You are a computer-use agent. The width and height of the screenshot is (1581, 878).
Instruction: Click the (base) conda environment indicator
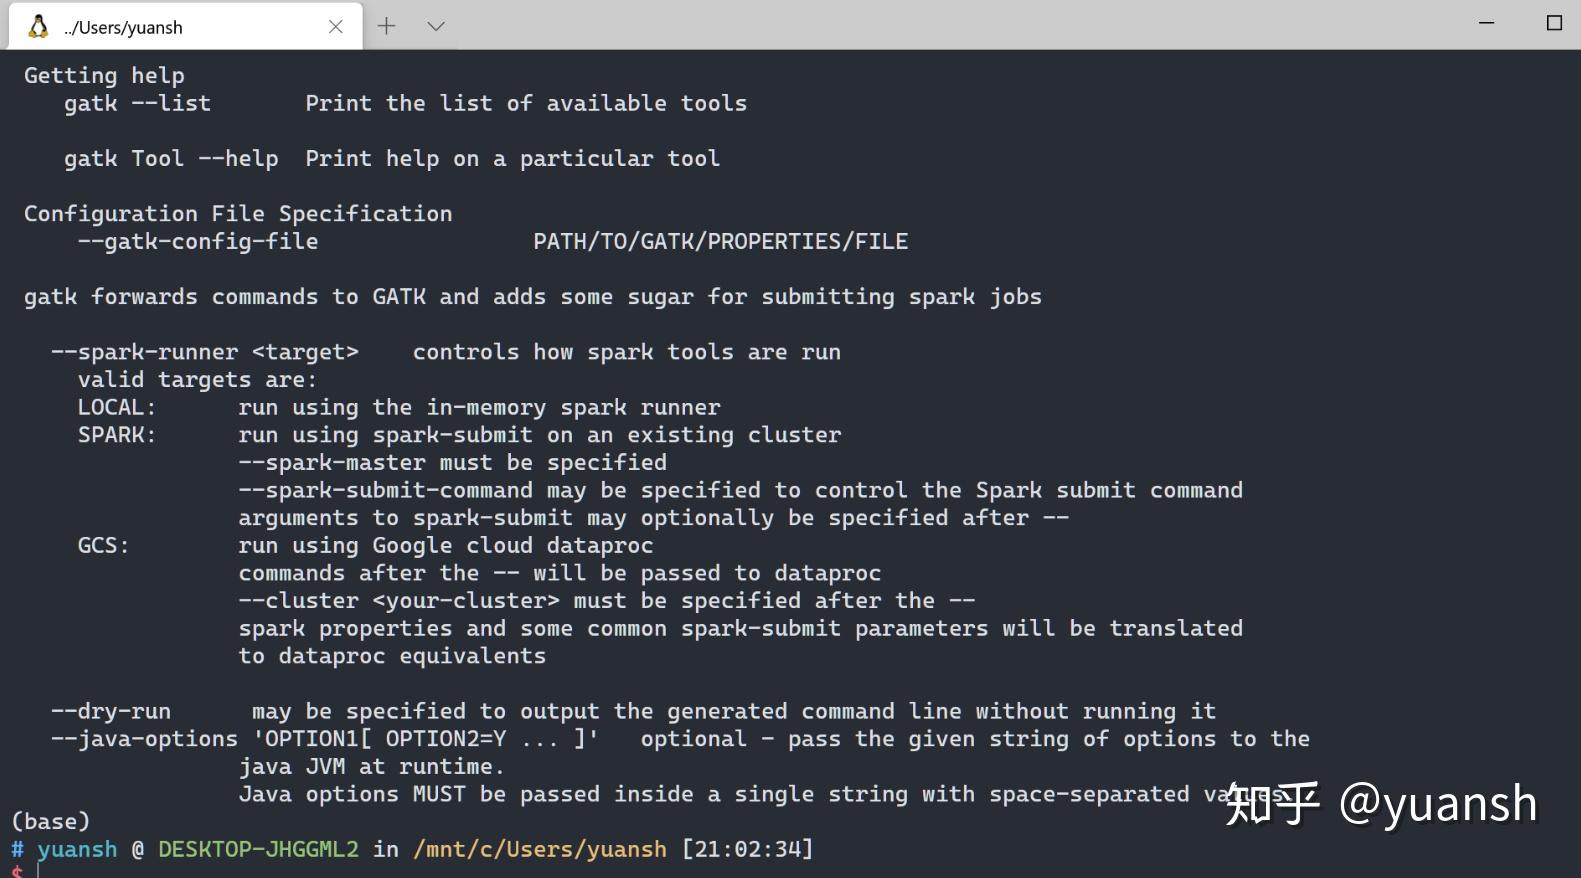pyautogui.click(x=50, y=821)
